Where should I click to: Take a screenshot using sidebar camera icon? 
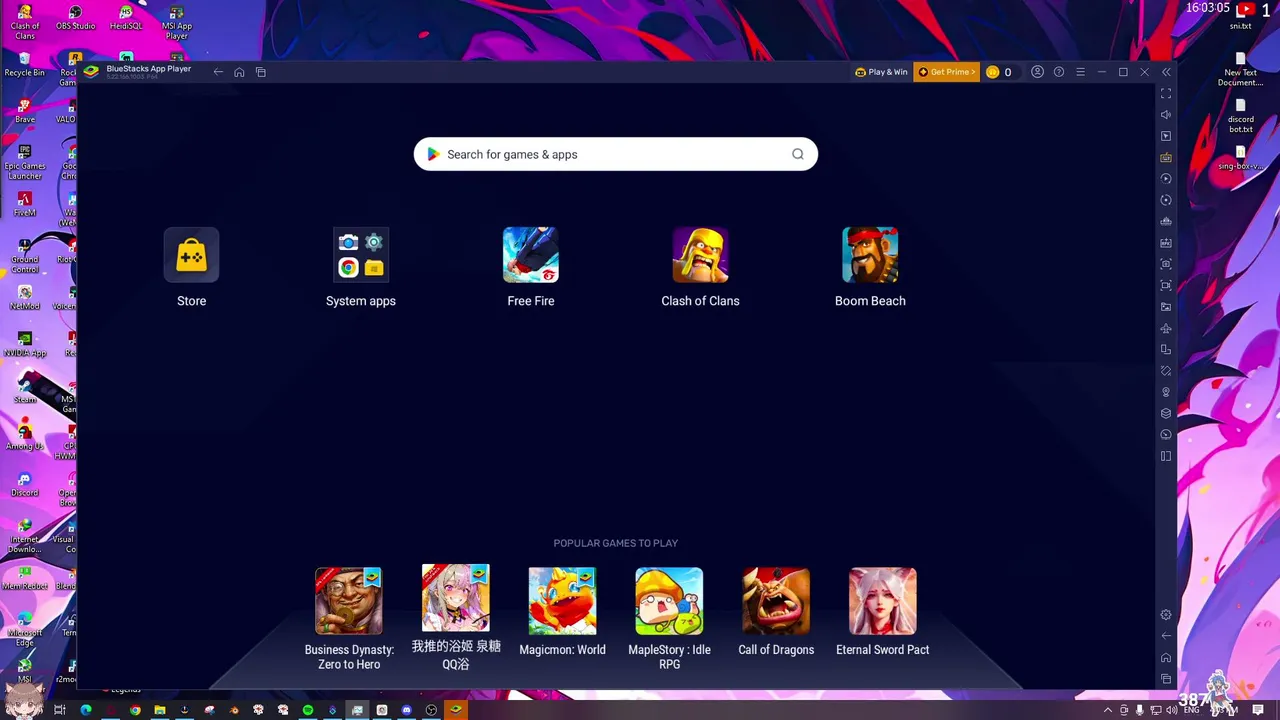coord(1166,264)
